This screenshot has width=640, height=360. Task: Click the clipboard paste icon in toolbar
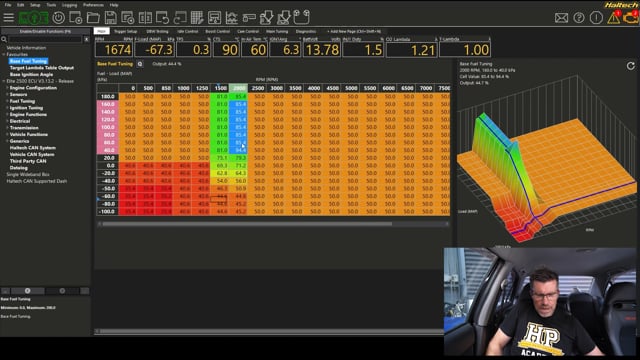[x=301, y=17]
